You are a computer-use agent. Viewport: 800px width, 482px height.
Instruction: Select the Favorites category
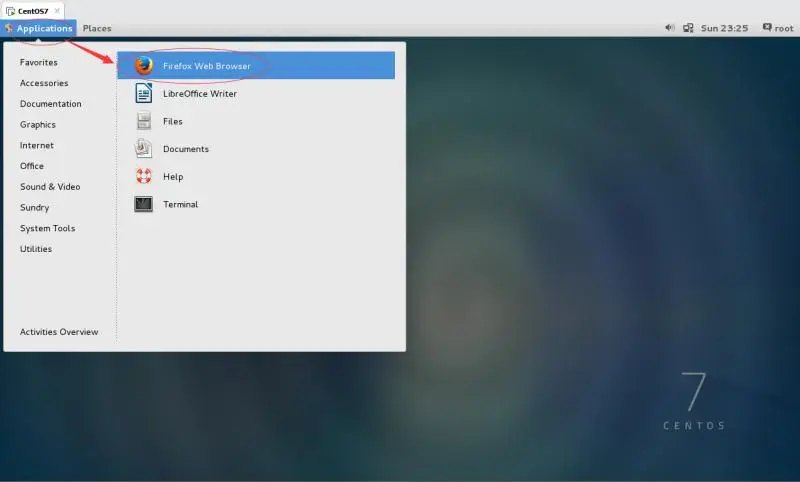(x=39, y=62)
